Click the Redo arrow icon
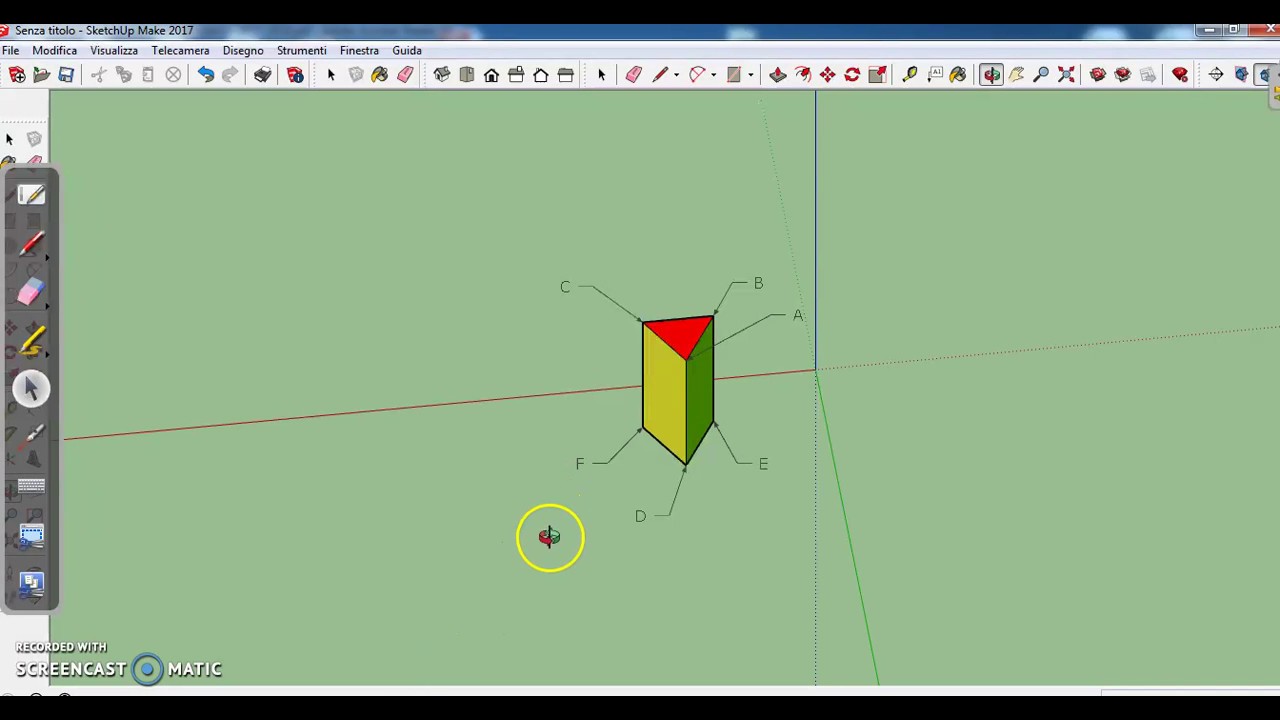This screenshot has width=1280, height=720. 230,75
